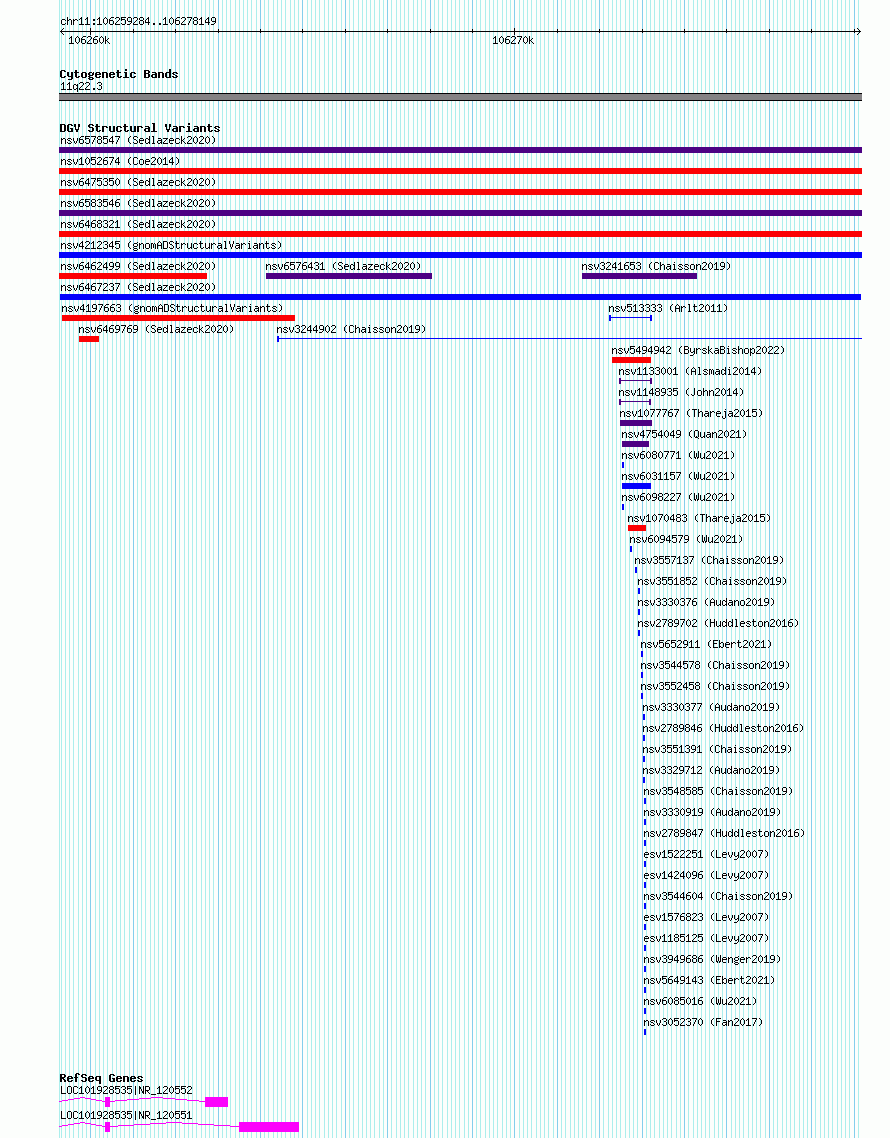Select the nsv6094579 (Wu2021) label
Image resolution: width=890 pixels, height=1138 pixels.
(x=686, y=540)
